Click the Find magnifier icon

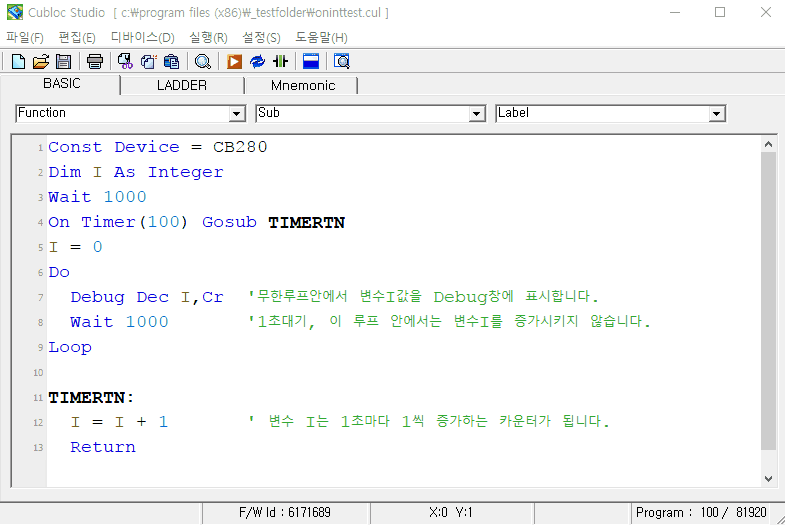pyautogui.click(x=202, y=62)
